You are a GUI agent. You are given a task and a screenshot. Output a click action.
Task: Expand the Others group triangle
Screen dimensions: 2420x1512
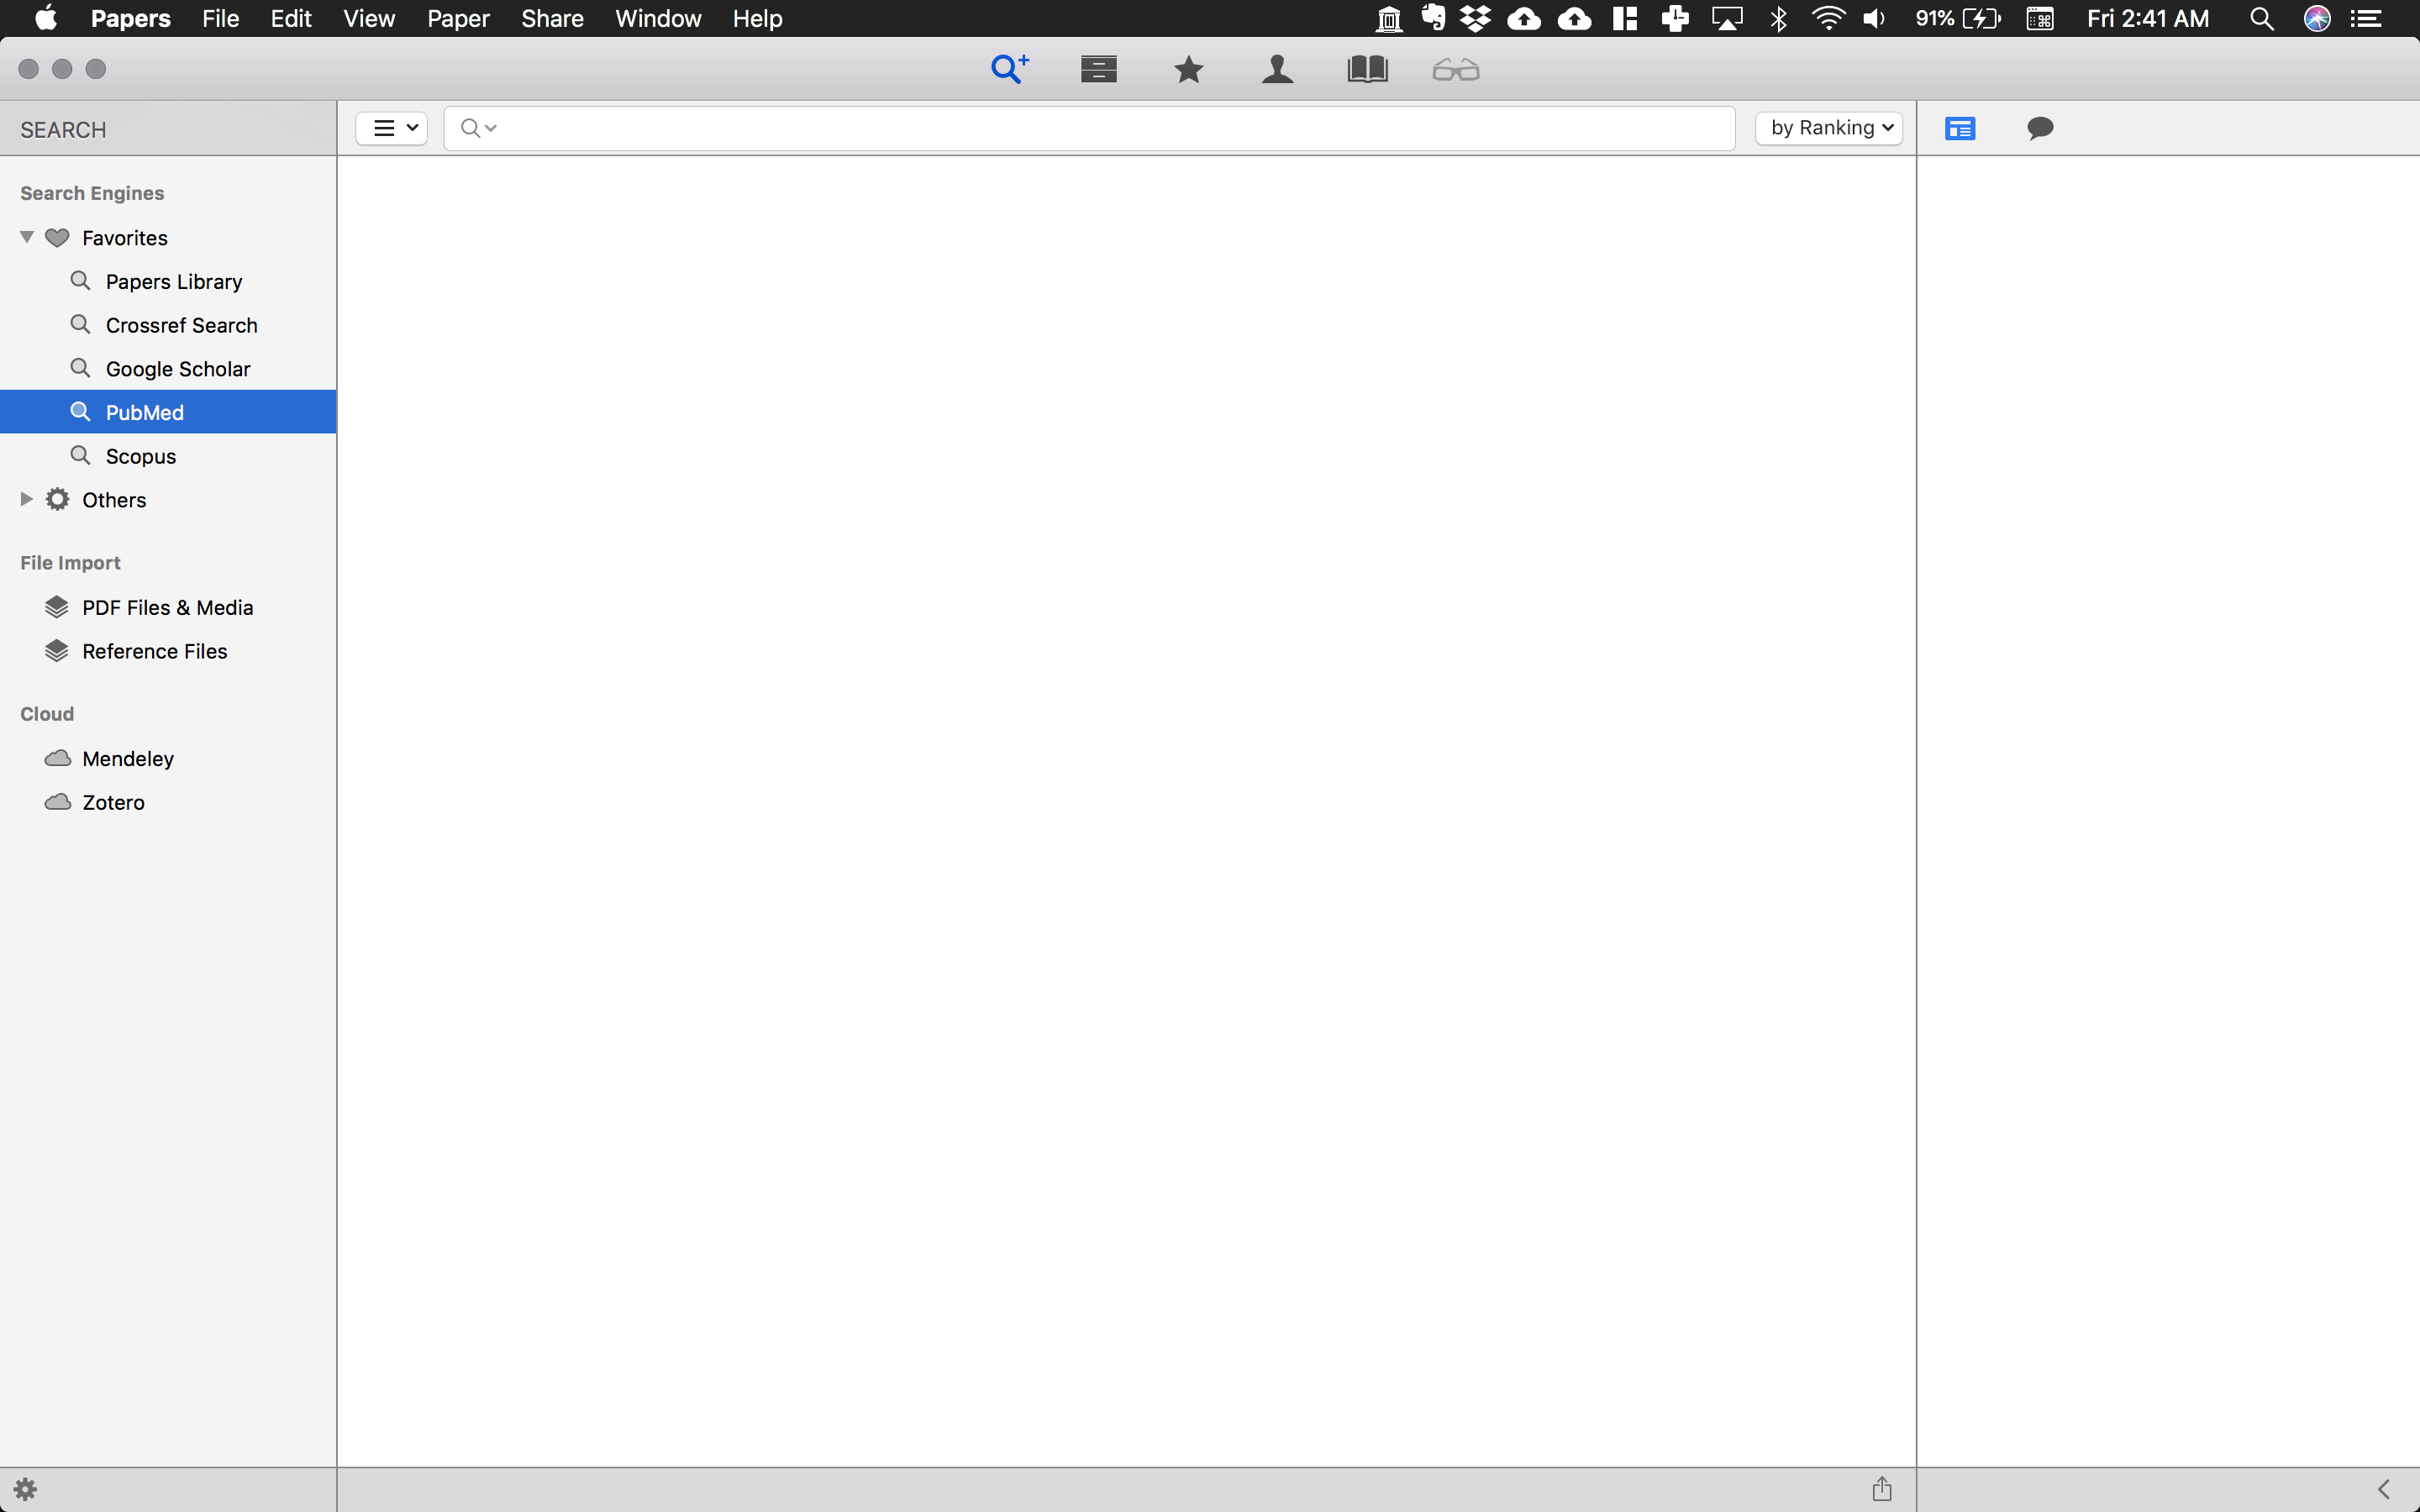[x=27, y=499]
